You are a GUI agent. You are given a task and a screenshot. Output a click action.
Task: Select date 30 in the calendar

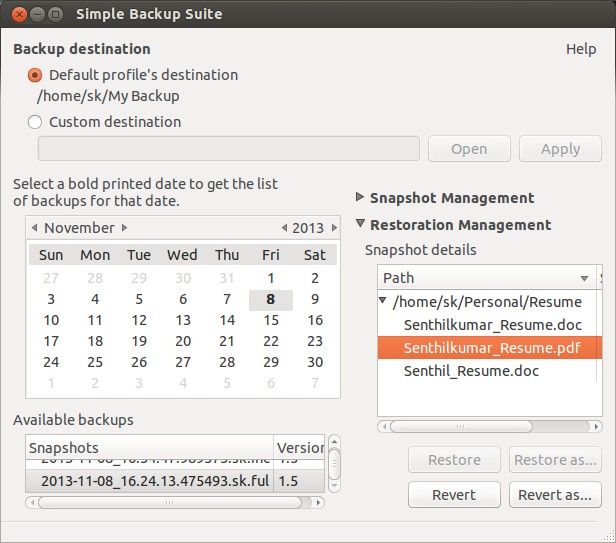pos(315,362)
